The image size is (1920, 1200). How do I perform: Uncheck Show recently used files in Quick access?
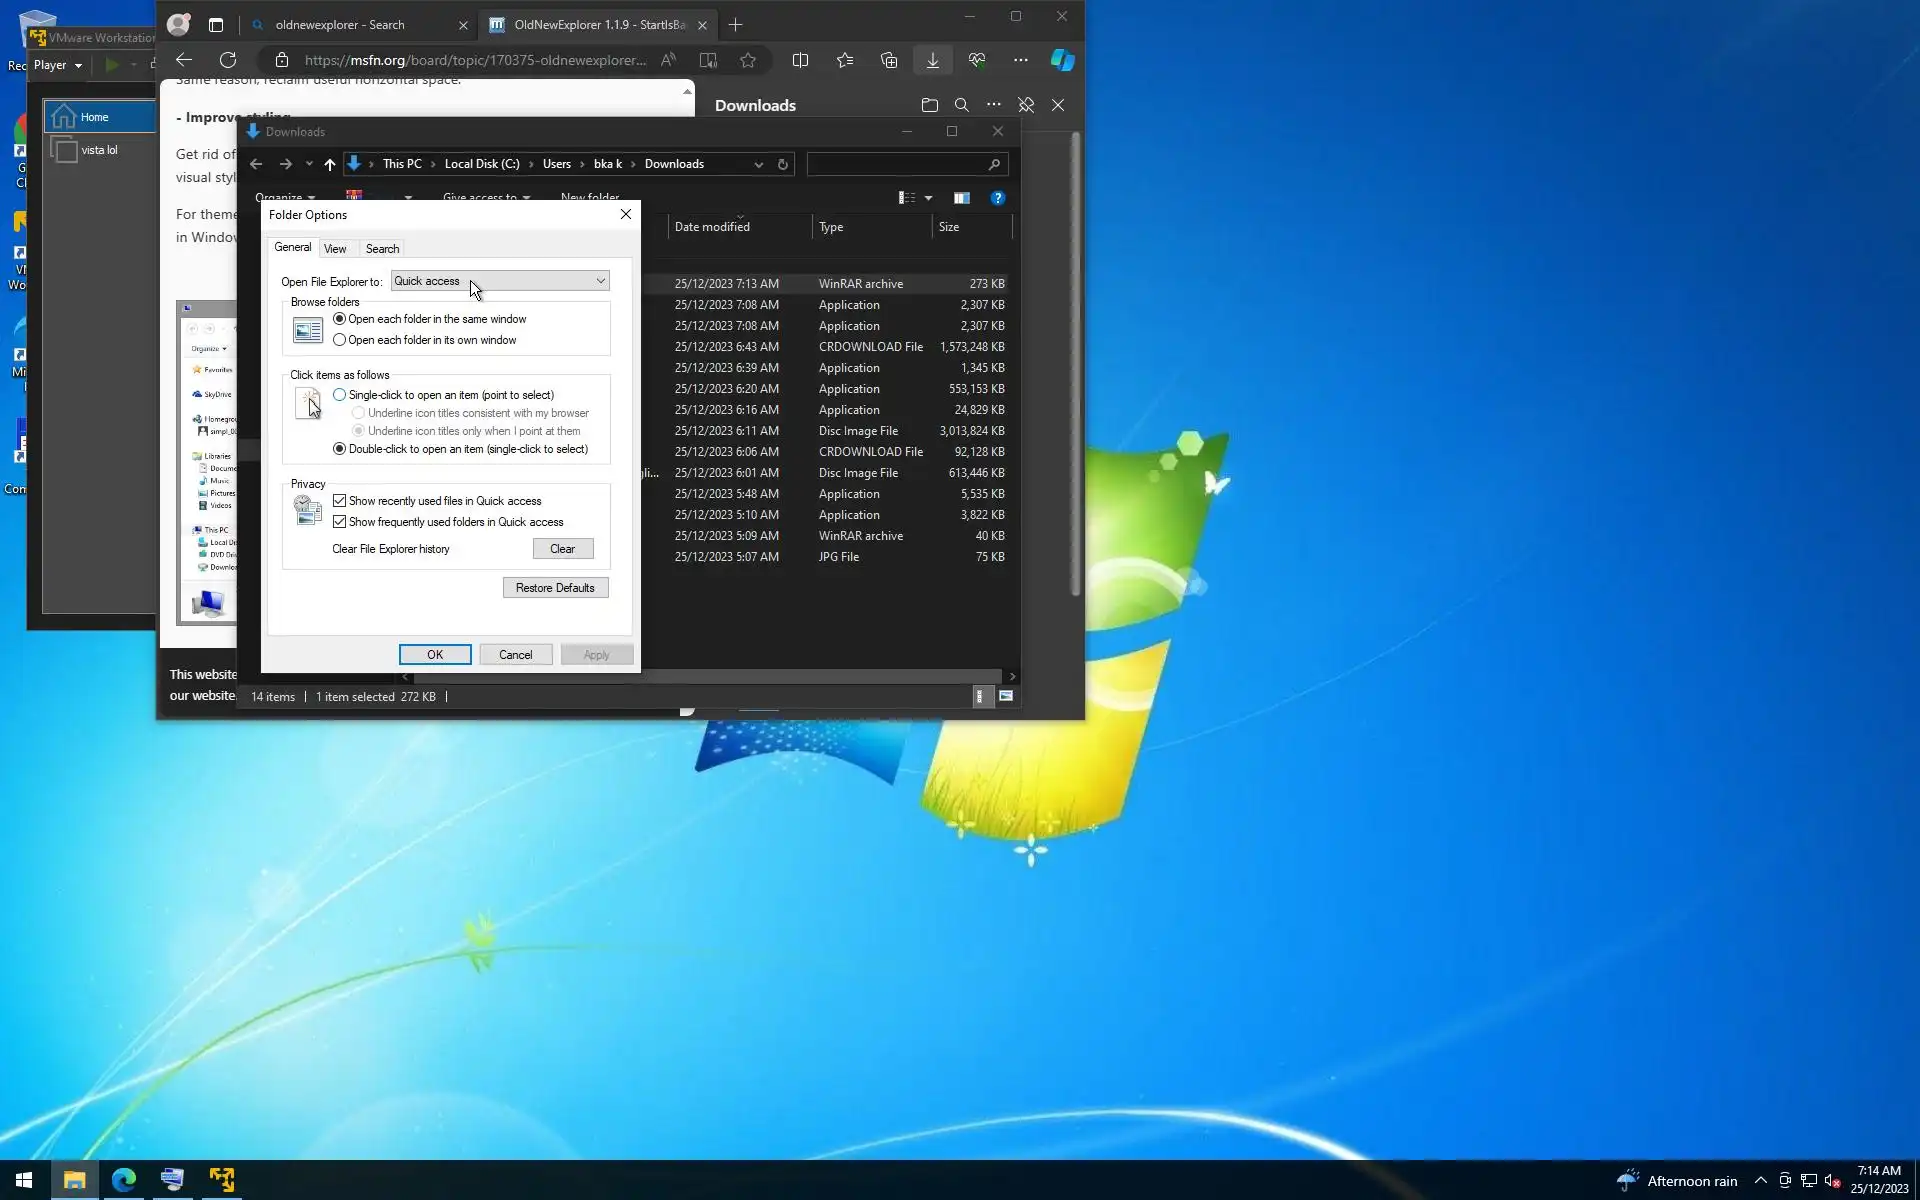point(340,501)
